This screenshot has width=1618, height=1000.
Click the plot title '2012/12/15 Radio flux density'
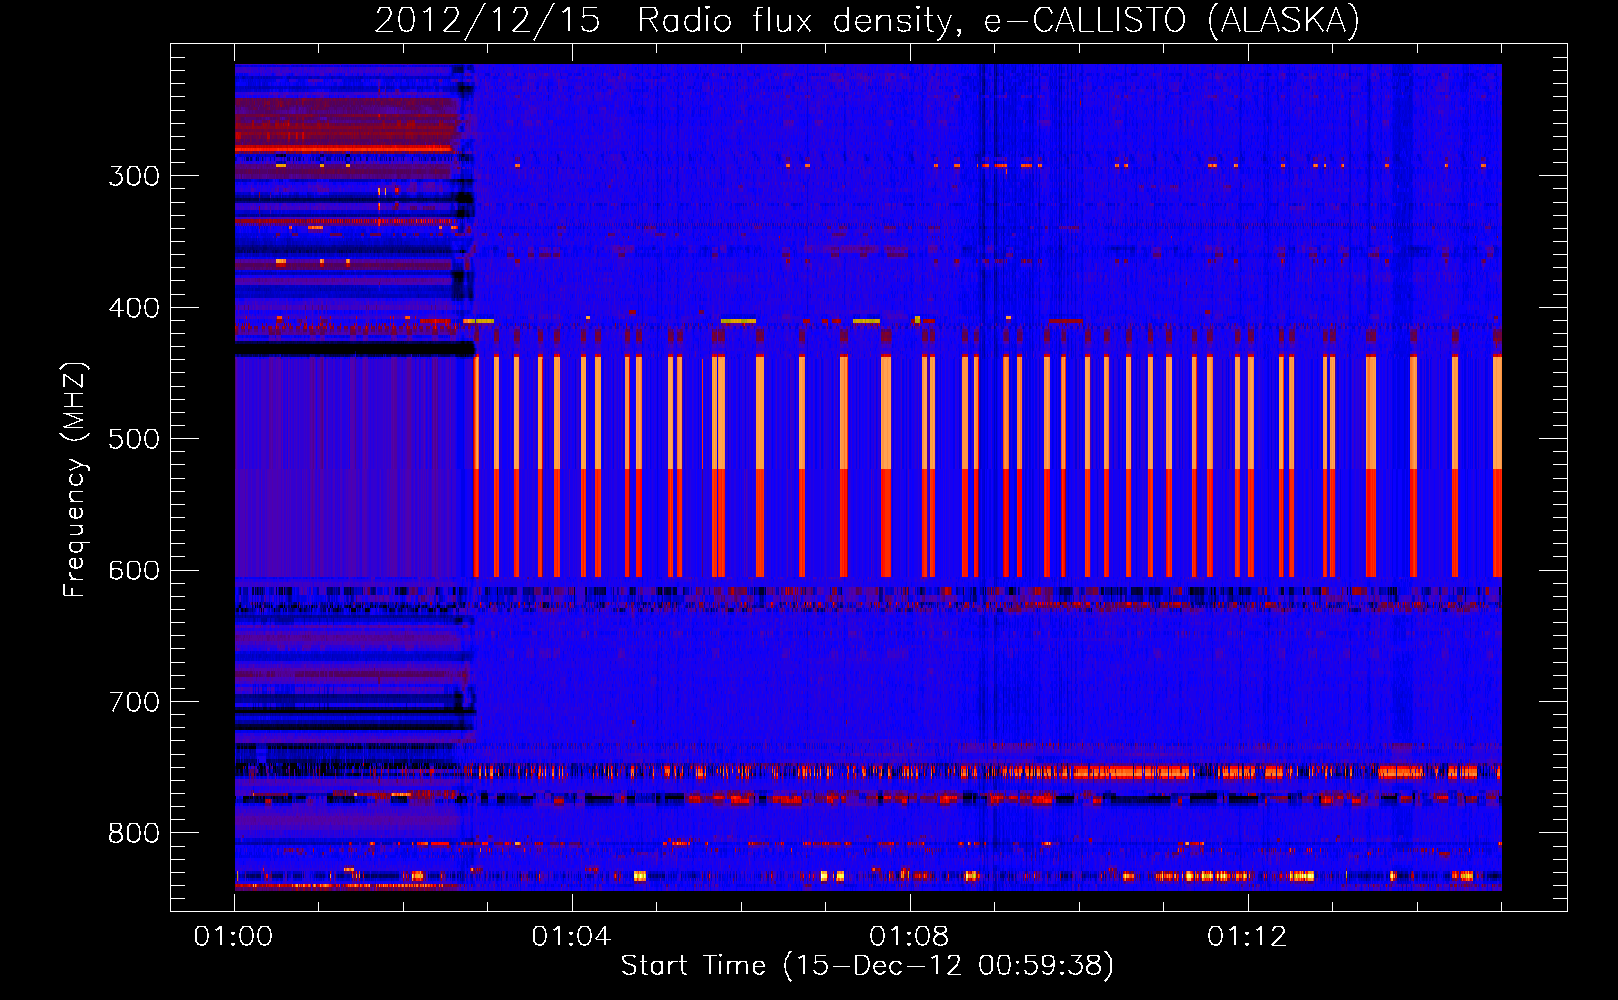[867, 20]
